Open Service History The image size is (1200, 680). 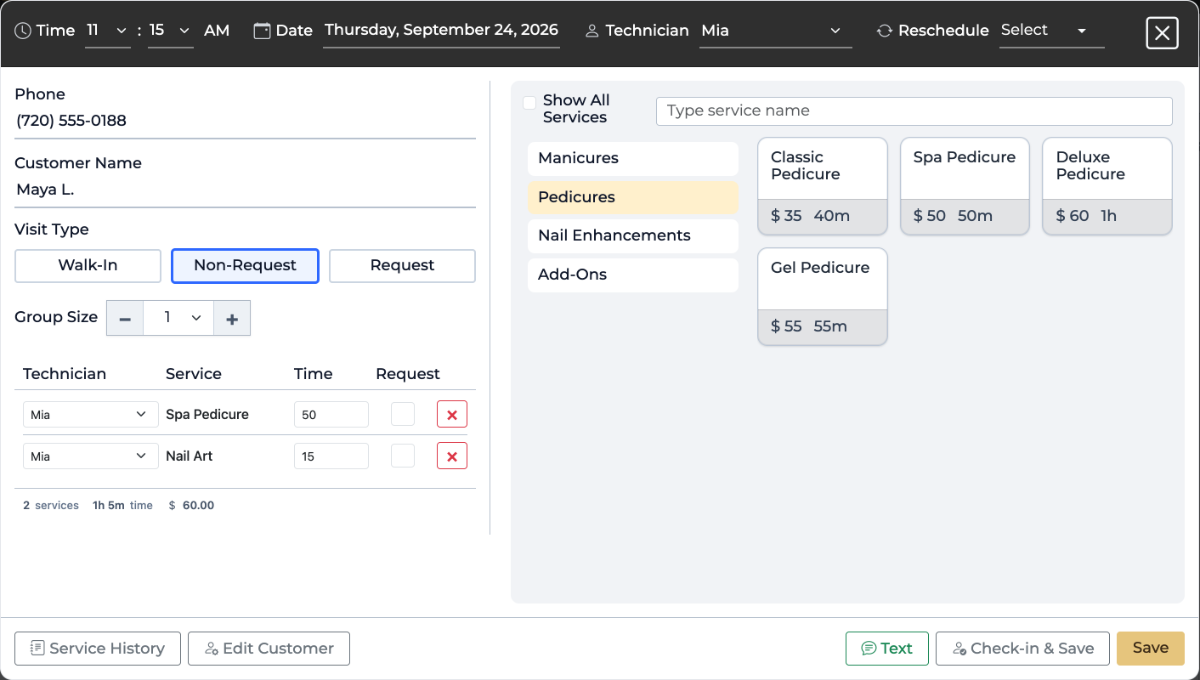pos(98,648)
